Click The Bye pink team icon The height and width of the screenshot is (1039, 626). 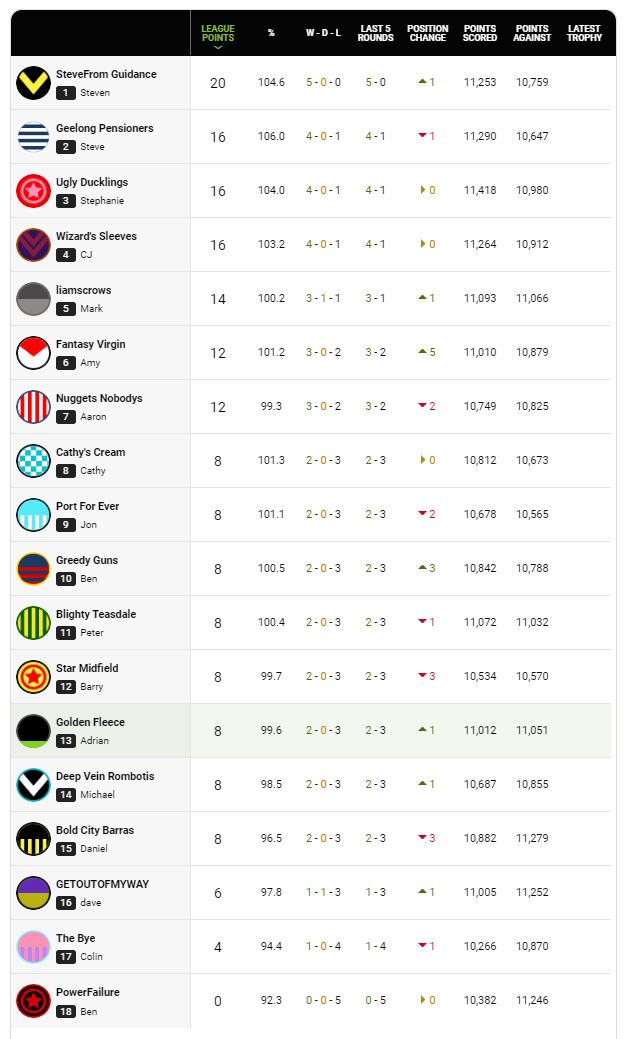33,947
